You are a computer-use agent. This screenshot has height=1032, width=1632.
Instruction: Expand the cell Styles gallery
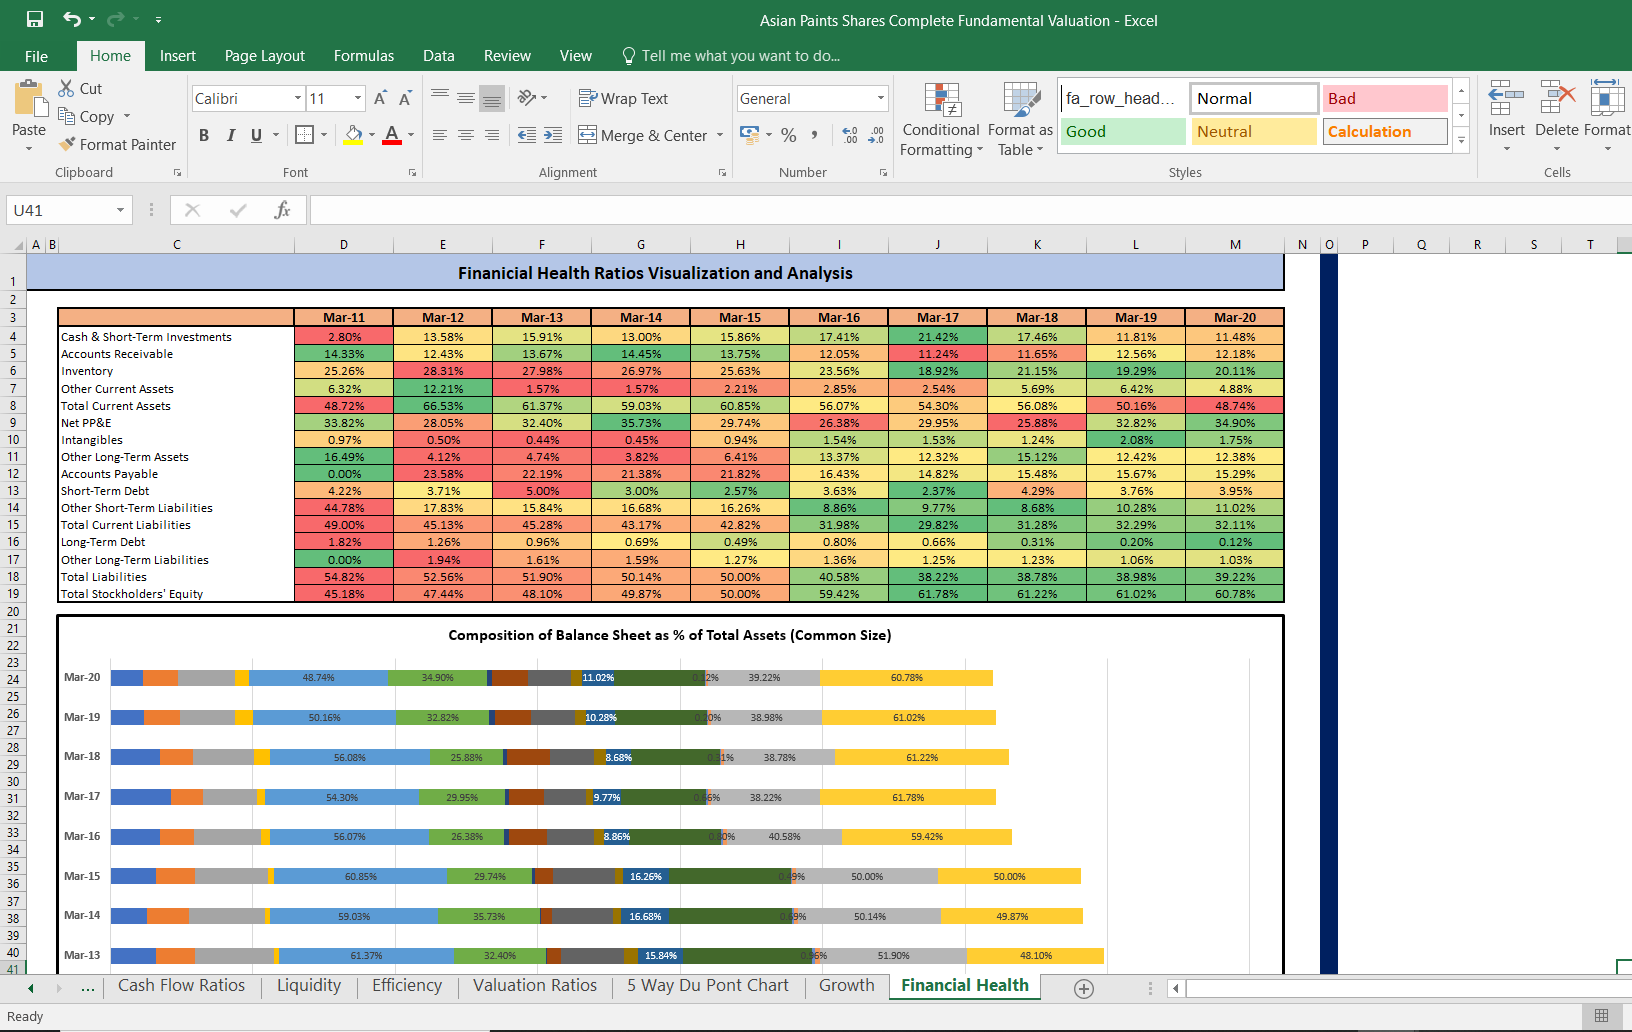1461,140
